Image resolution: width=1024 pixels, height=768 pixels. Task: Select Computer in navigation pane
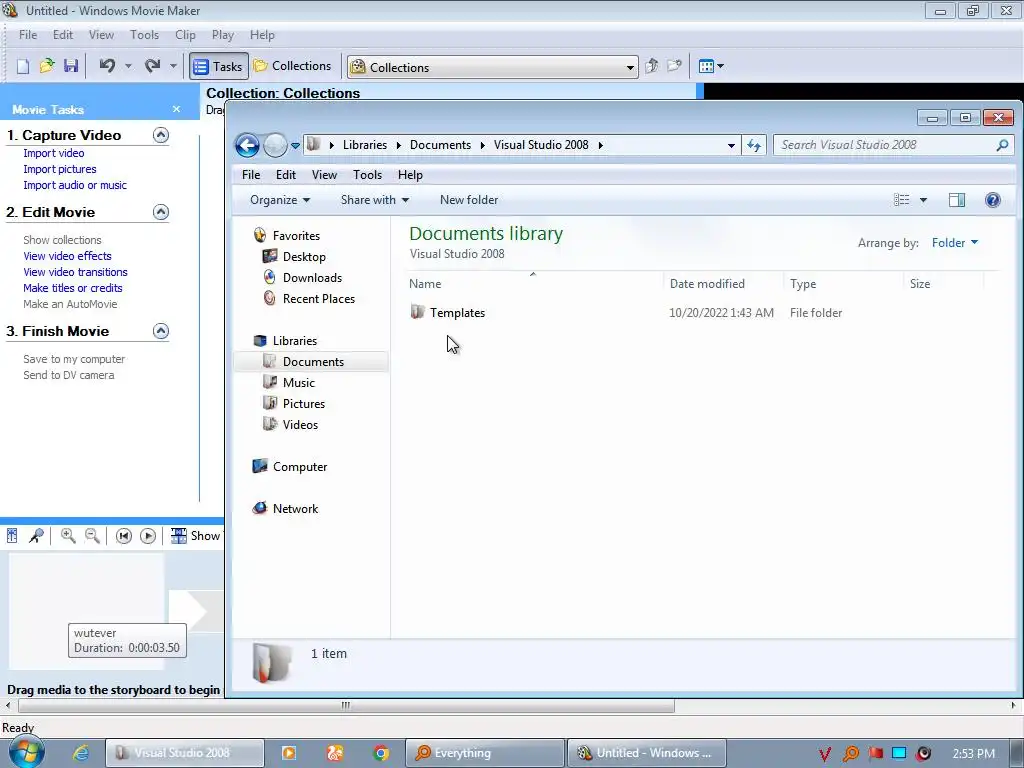click(300, 467)
